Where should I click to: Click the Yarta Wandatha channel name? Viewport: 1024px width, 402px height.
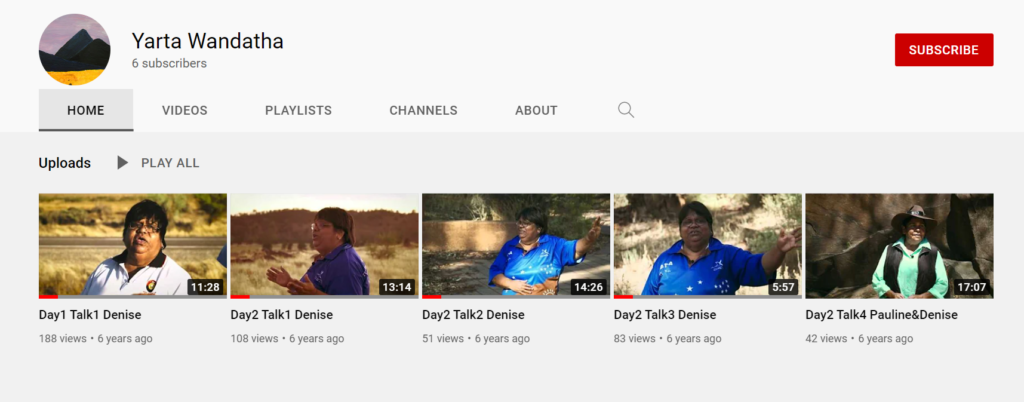pyautogui.click(x=208, y=41)
